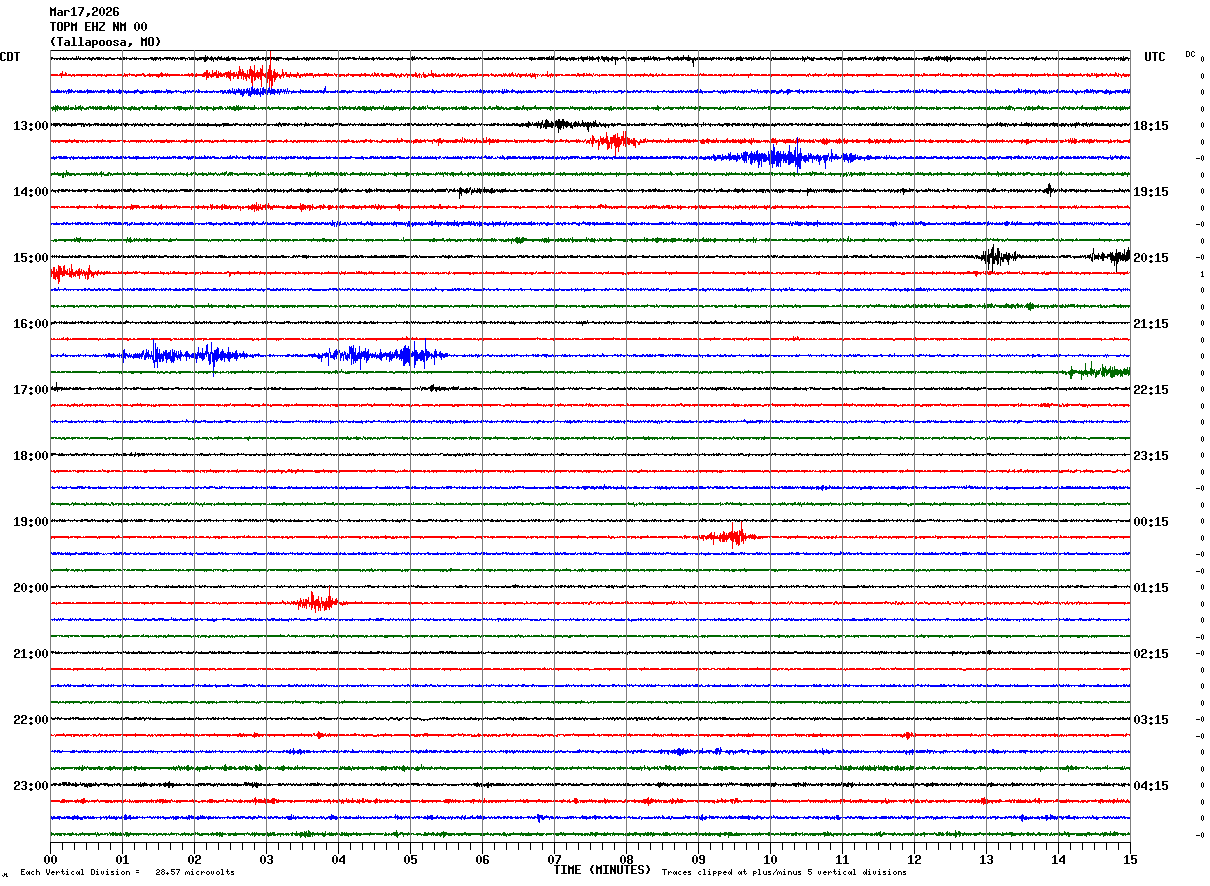Image resolution: width=1210 pixels, height=886 pixels.
Task: Click minute 07 on the bottom axis
Action: [555, 859]
